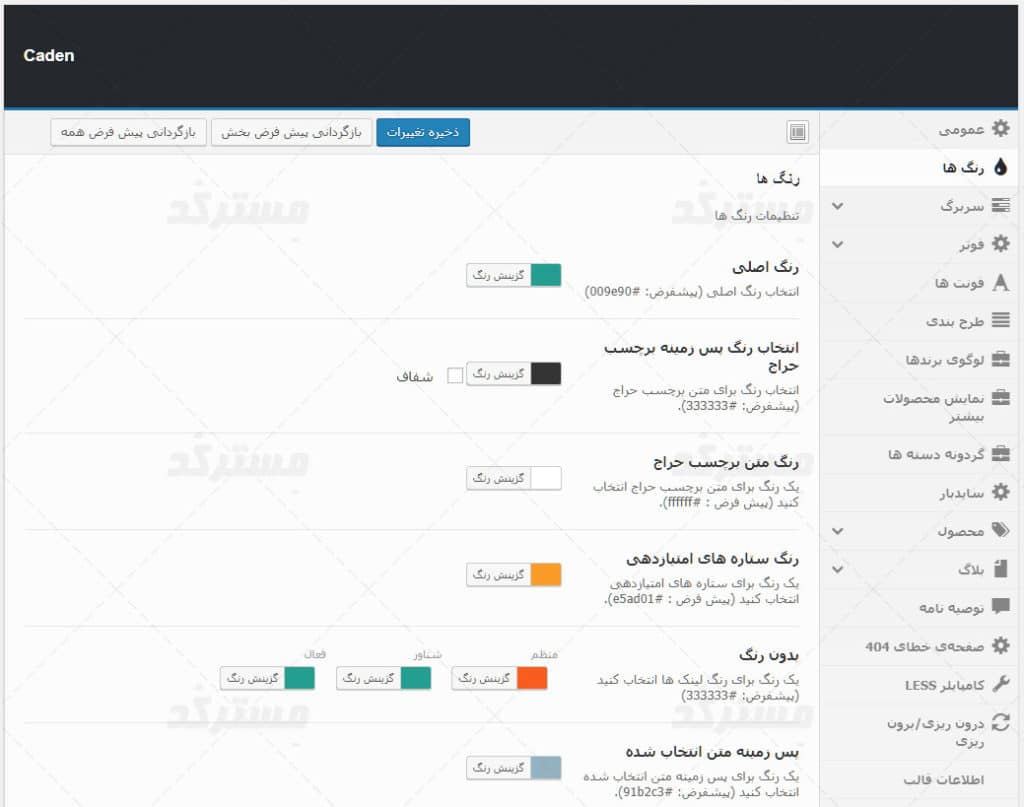Image resolution: width=1024 pixels, height=807 pixels.
Task: Click the red-orange منظم link color swatch
Action: [532, 678]
